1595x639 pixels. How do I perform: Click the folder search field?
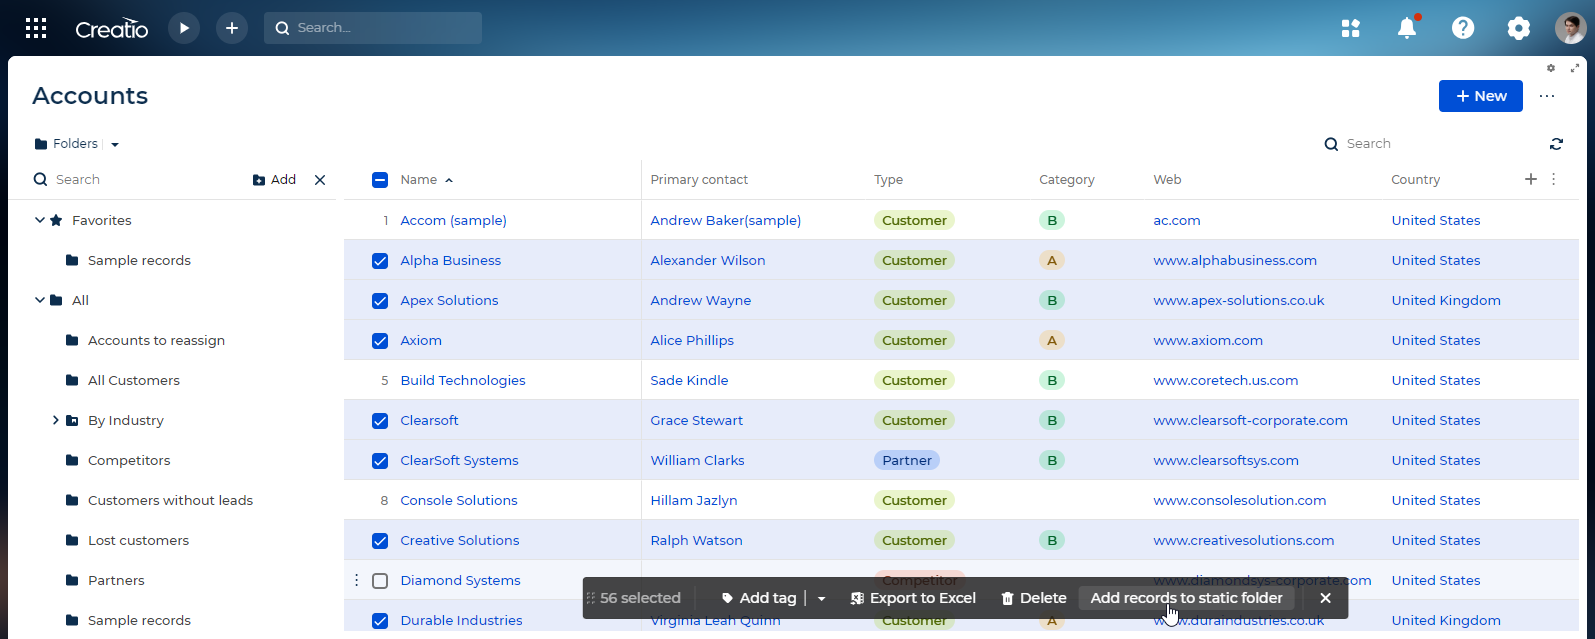click(137, 180)
